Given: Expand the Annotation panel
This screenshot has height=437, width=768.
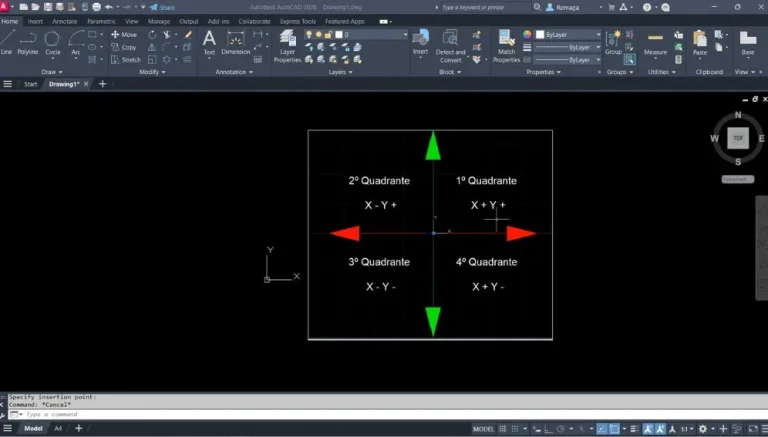Looking at the screenshot, I should [234, 72].
